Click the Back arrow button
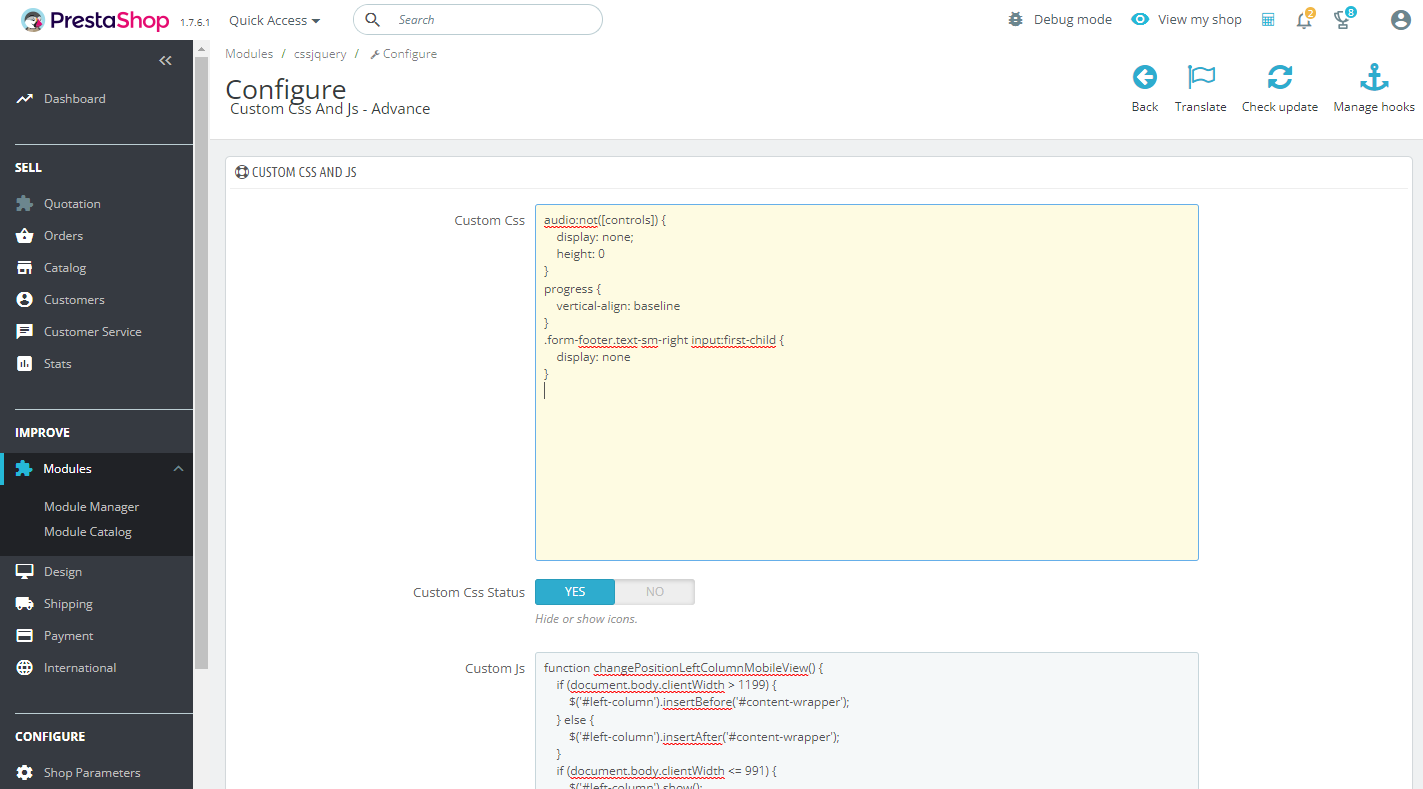Viewport: 1423px width, 789px height. point(1145,89)
